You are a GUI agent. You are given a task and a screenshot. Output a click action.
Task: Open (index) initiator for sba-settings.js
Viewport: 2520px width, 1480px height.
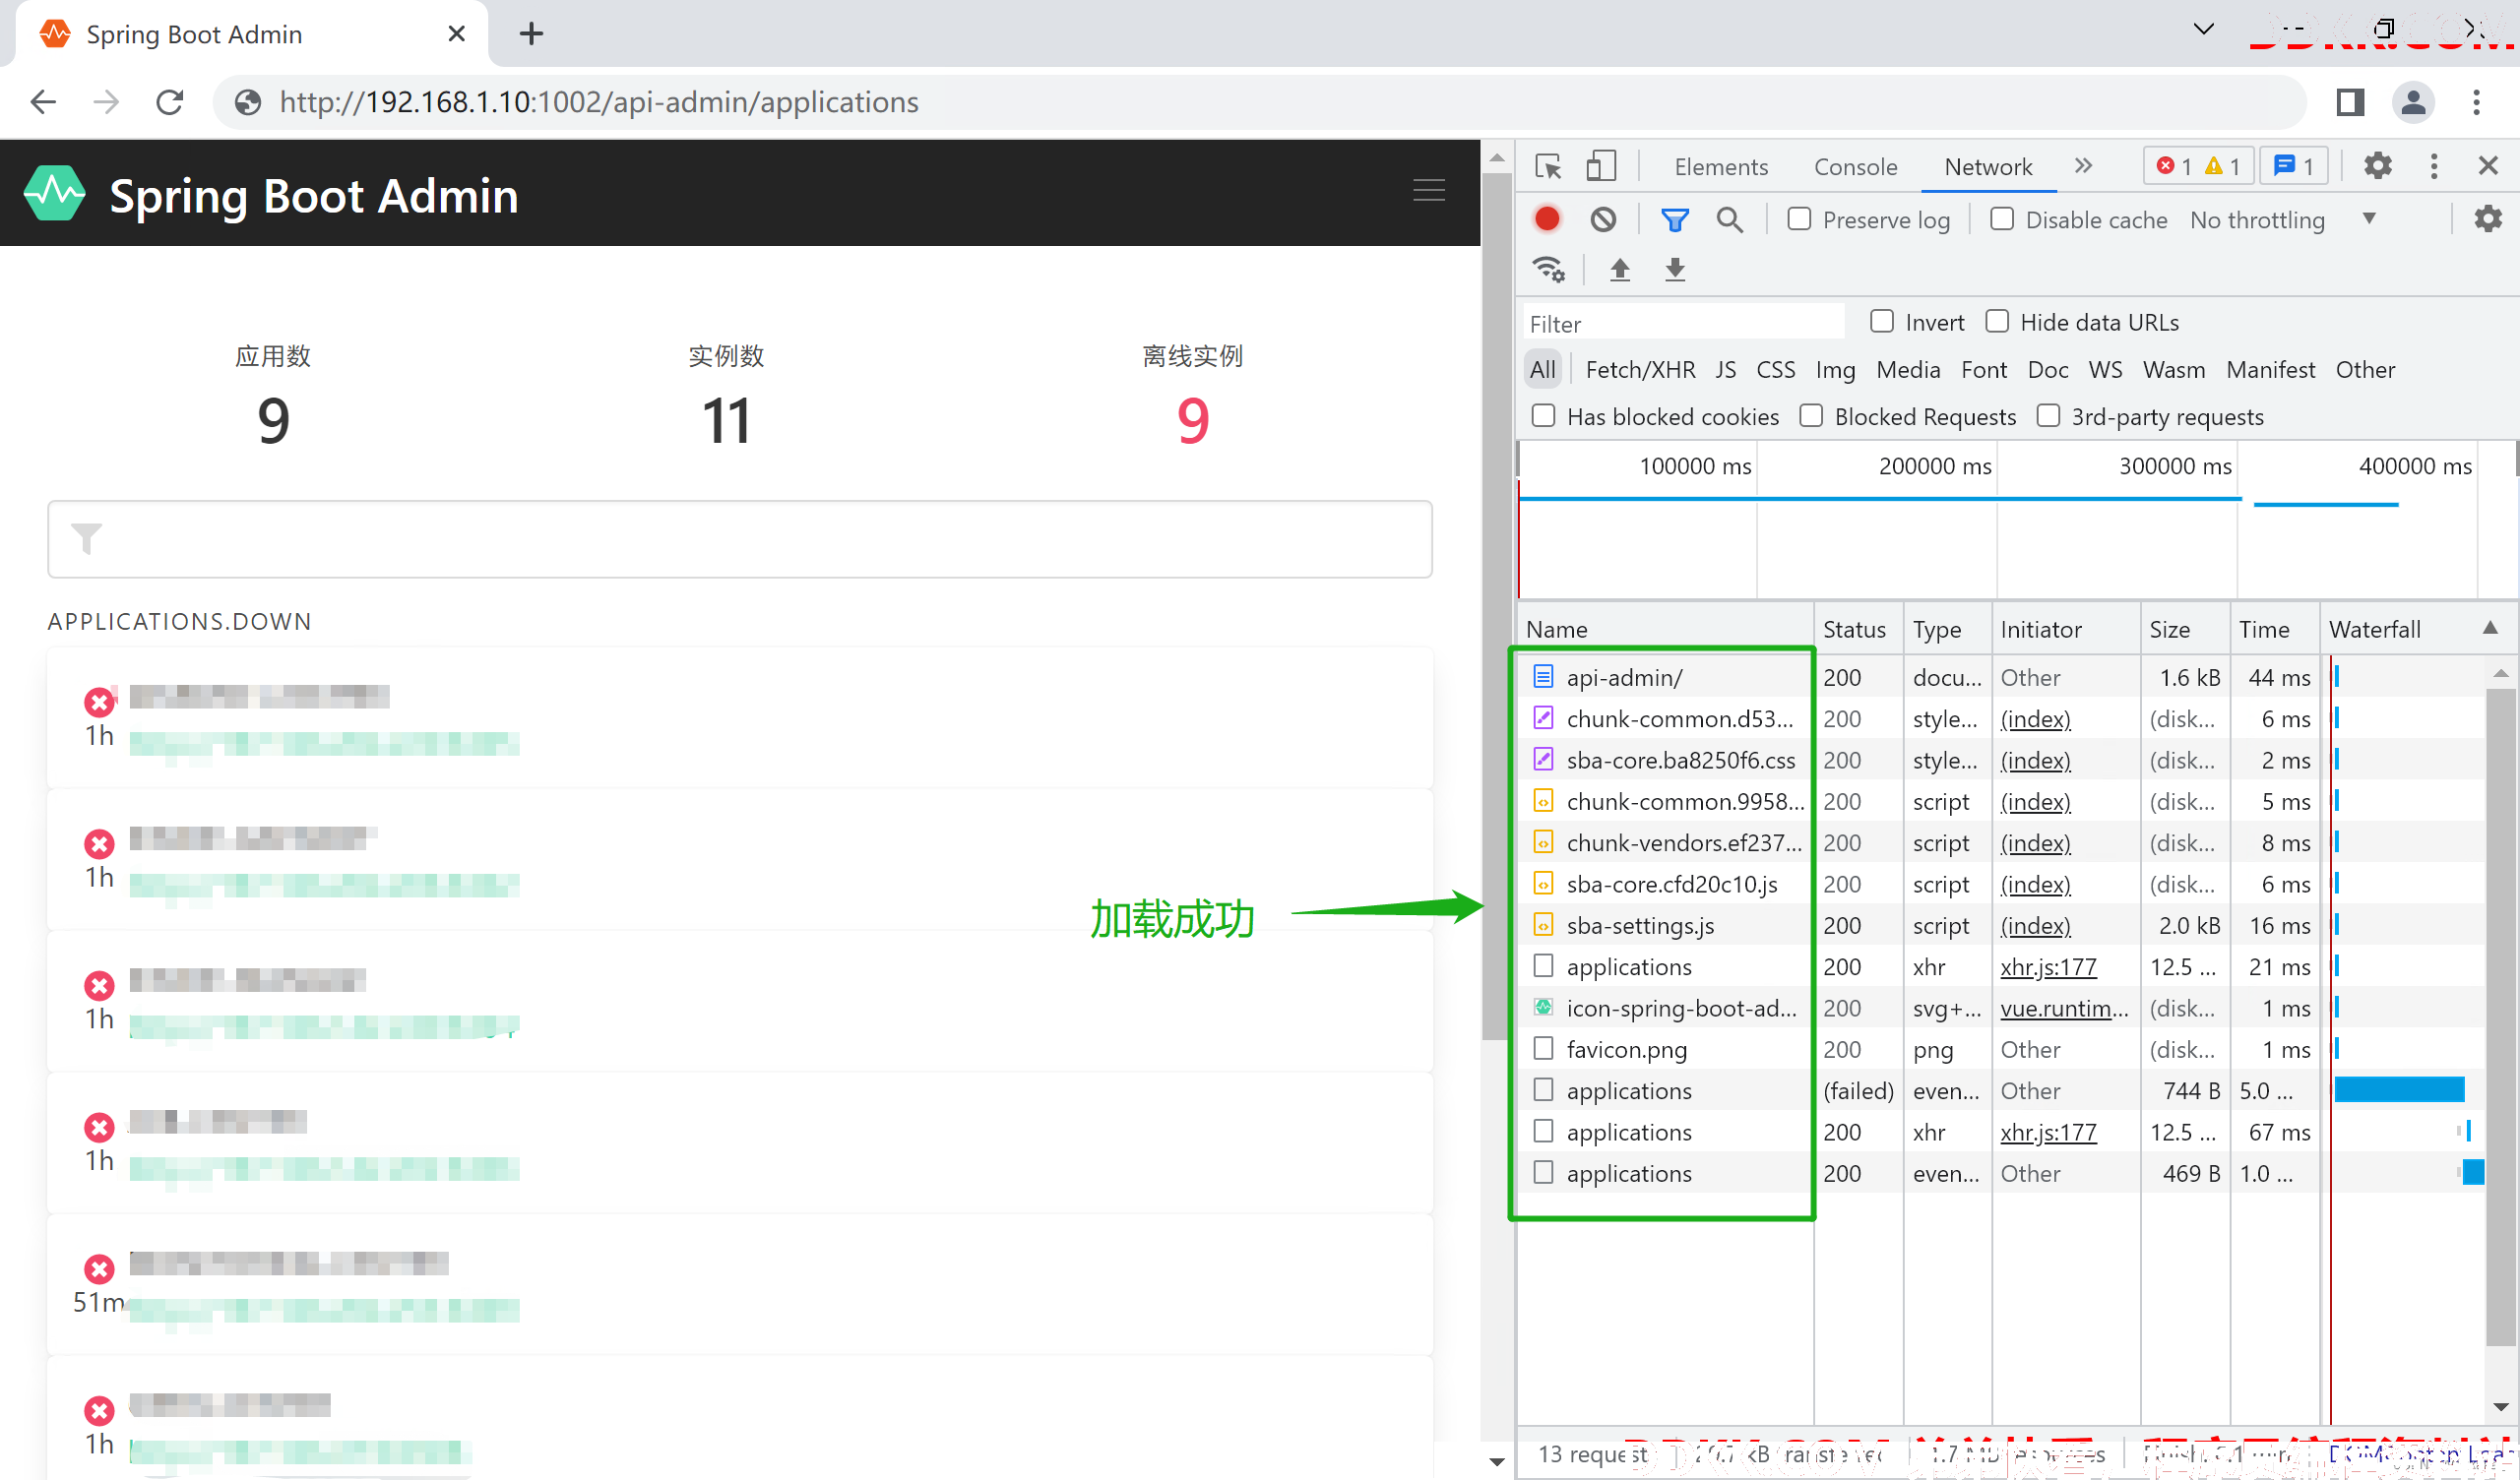tap(2034, 926)
